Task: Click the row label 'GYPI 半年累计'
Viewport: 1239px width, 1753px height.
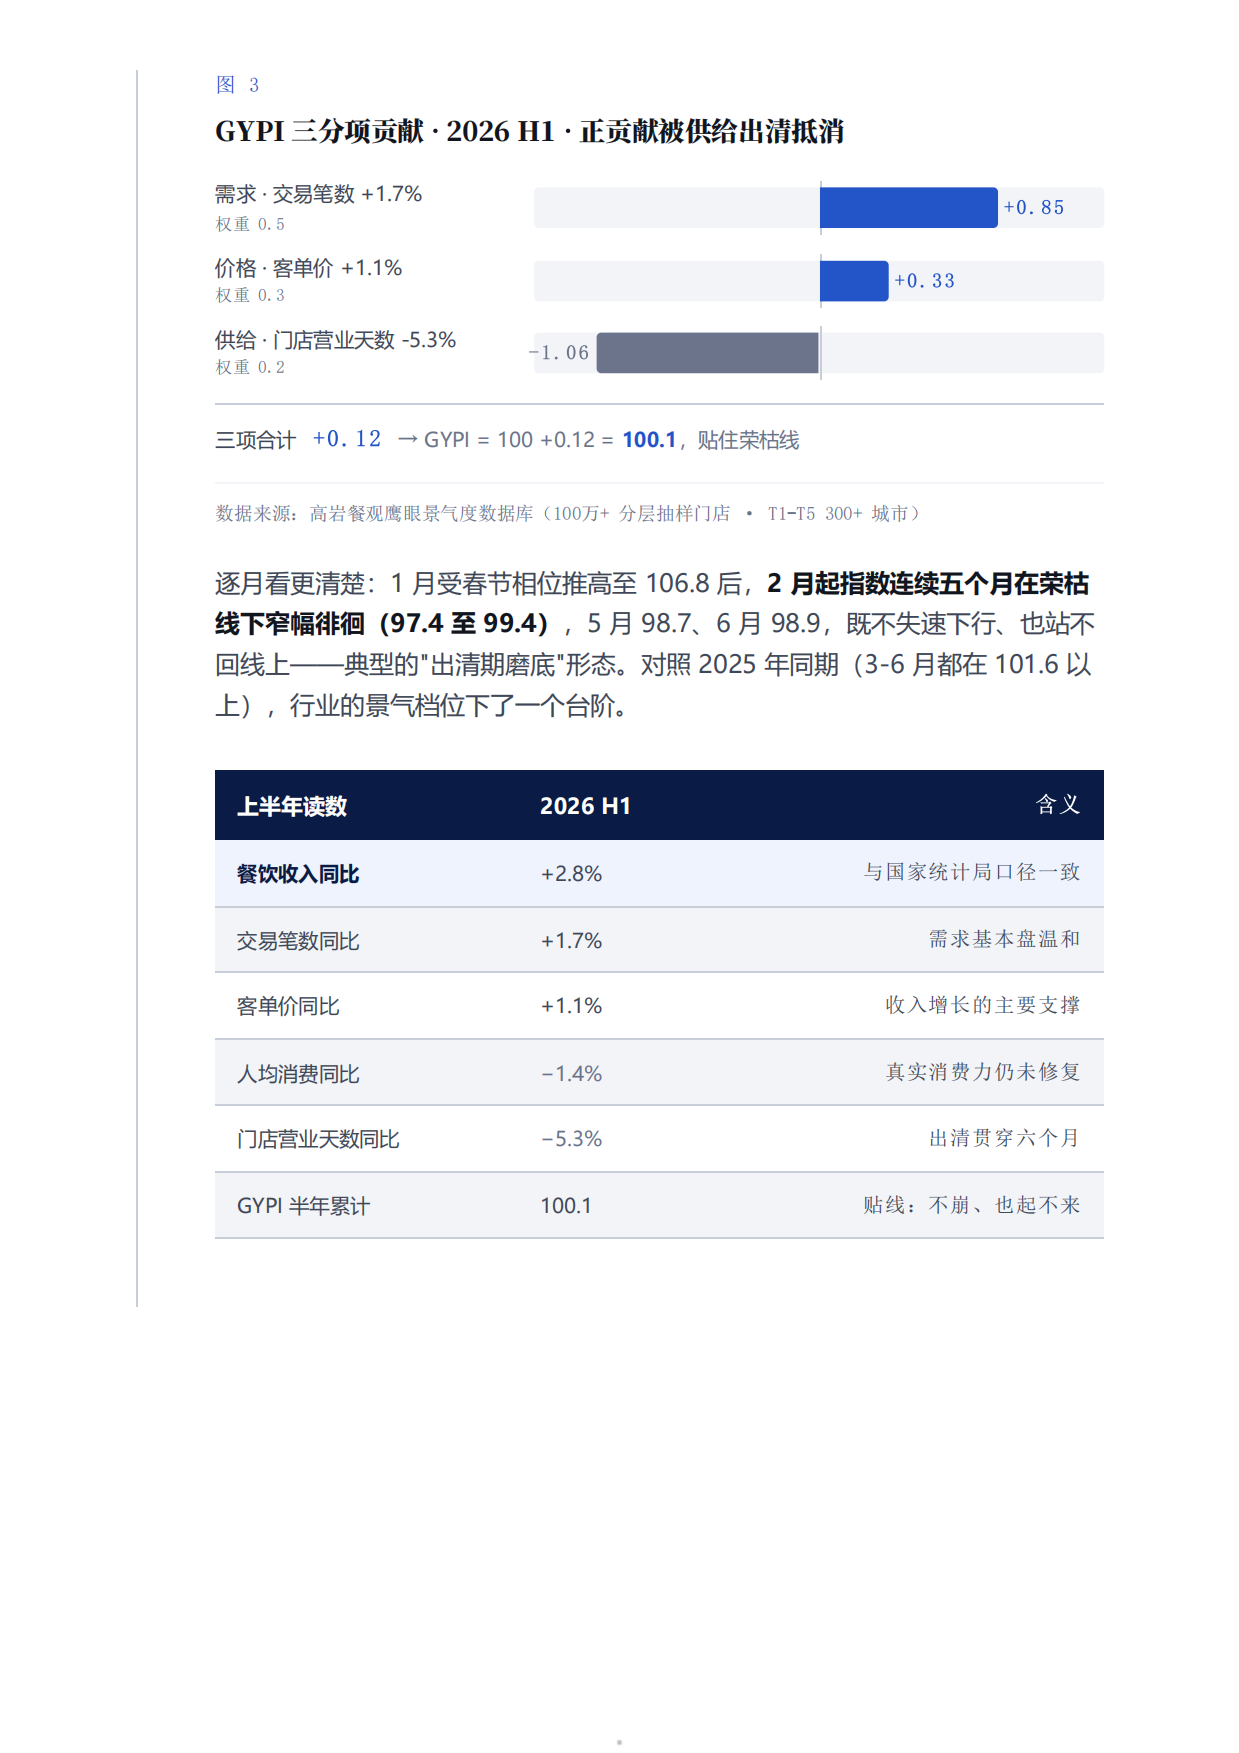Action: [x=303, y=1206]
